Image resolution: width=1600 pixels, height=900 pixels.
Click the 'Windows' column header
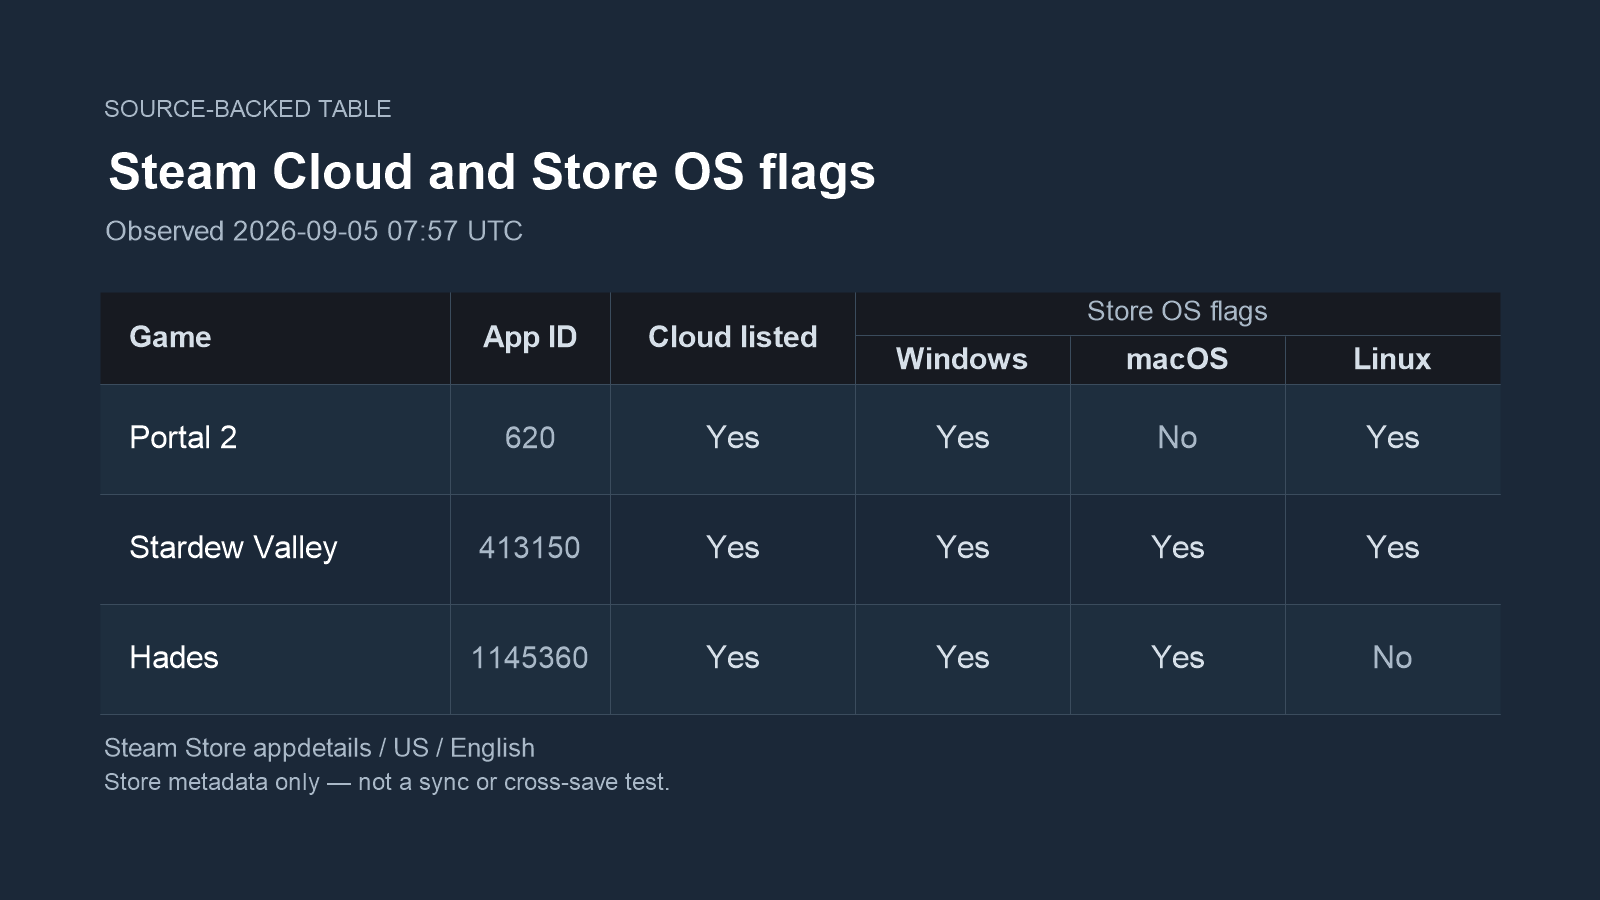pos(962,360)
